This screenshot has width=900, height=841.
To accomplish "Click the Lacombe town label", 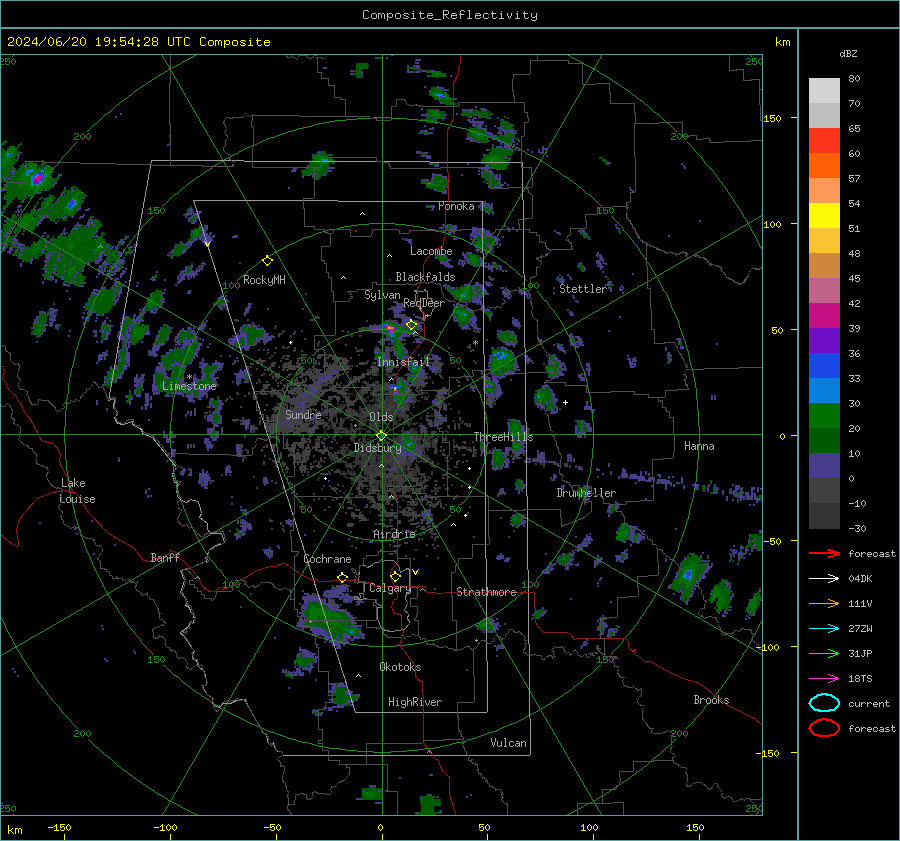I will pos(431,251).
